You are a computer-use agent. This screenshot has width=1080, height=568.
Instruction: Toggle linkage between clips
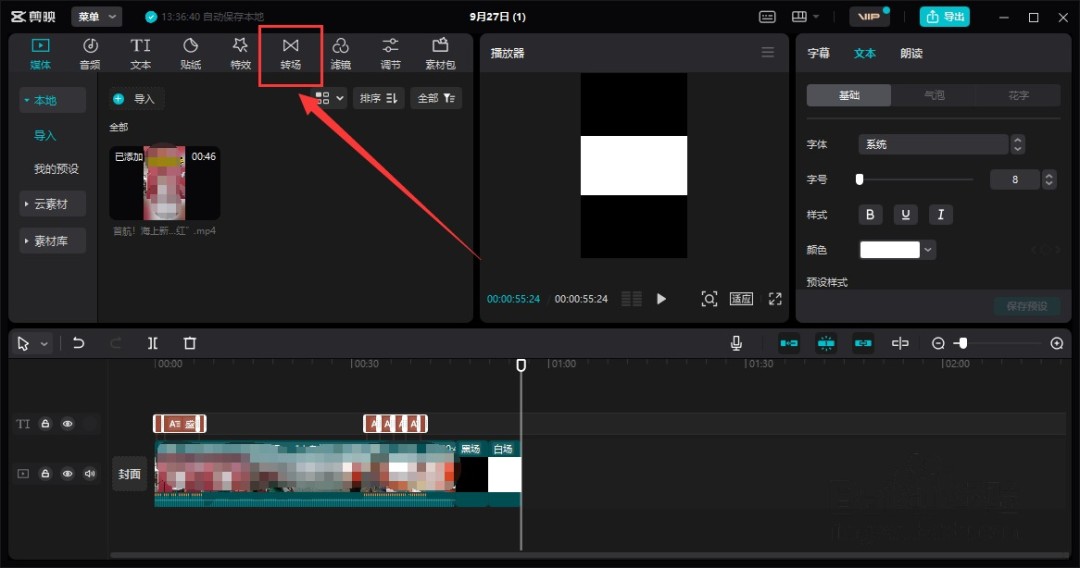click(863, 343)
